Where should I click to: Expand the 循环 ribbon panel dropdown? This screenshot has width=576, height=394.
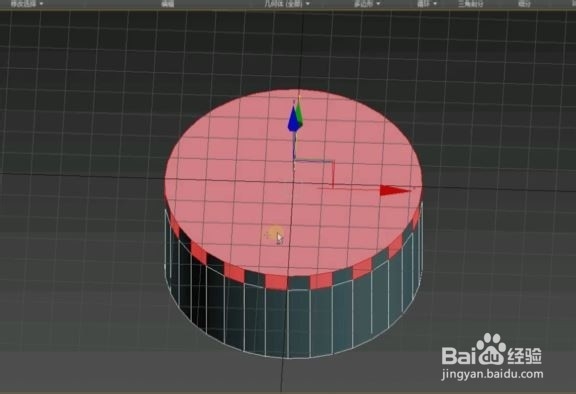pos(427,4)
